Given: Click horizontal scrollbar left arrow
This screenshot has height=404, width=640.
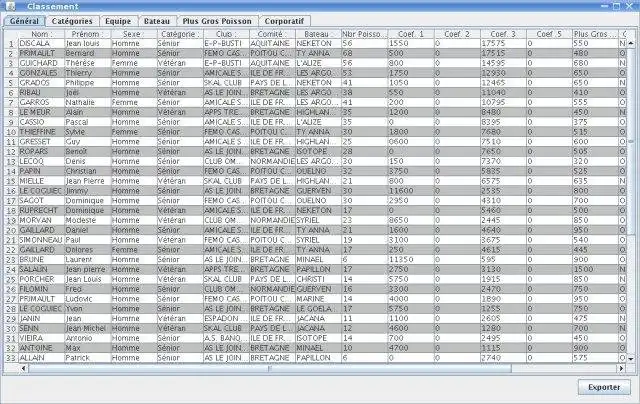Looking at the screenshot, I should point(23,368).
